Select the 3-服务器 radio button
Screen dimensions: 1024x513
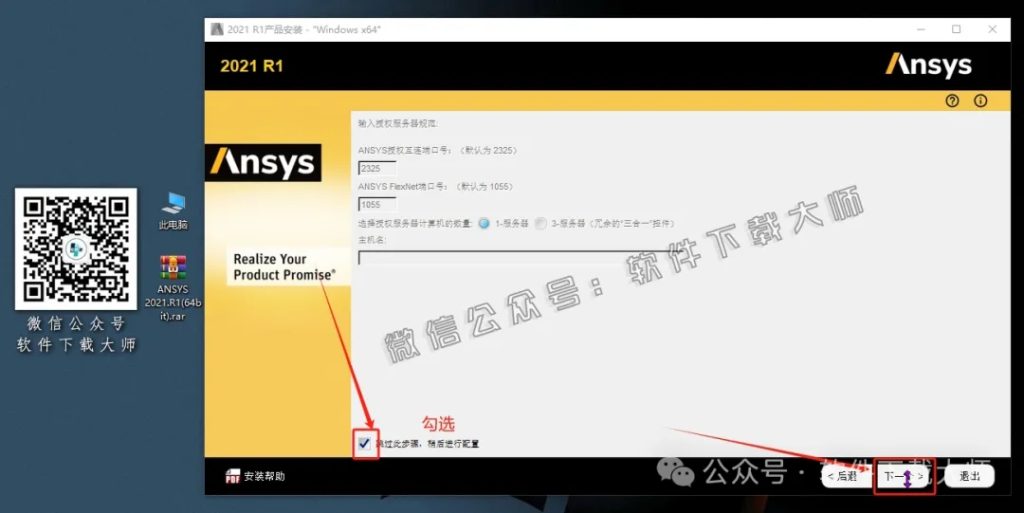click(x=540, y=223)
